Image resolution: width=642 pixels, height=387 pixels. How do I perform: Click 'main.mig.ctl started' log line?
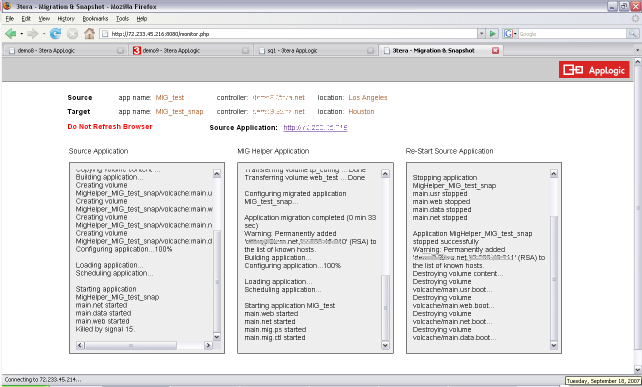pos(275,337)
